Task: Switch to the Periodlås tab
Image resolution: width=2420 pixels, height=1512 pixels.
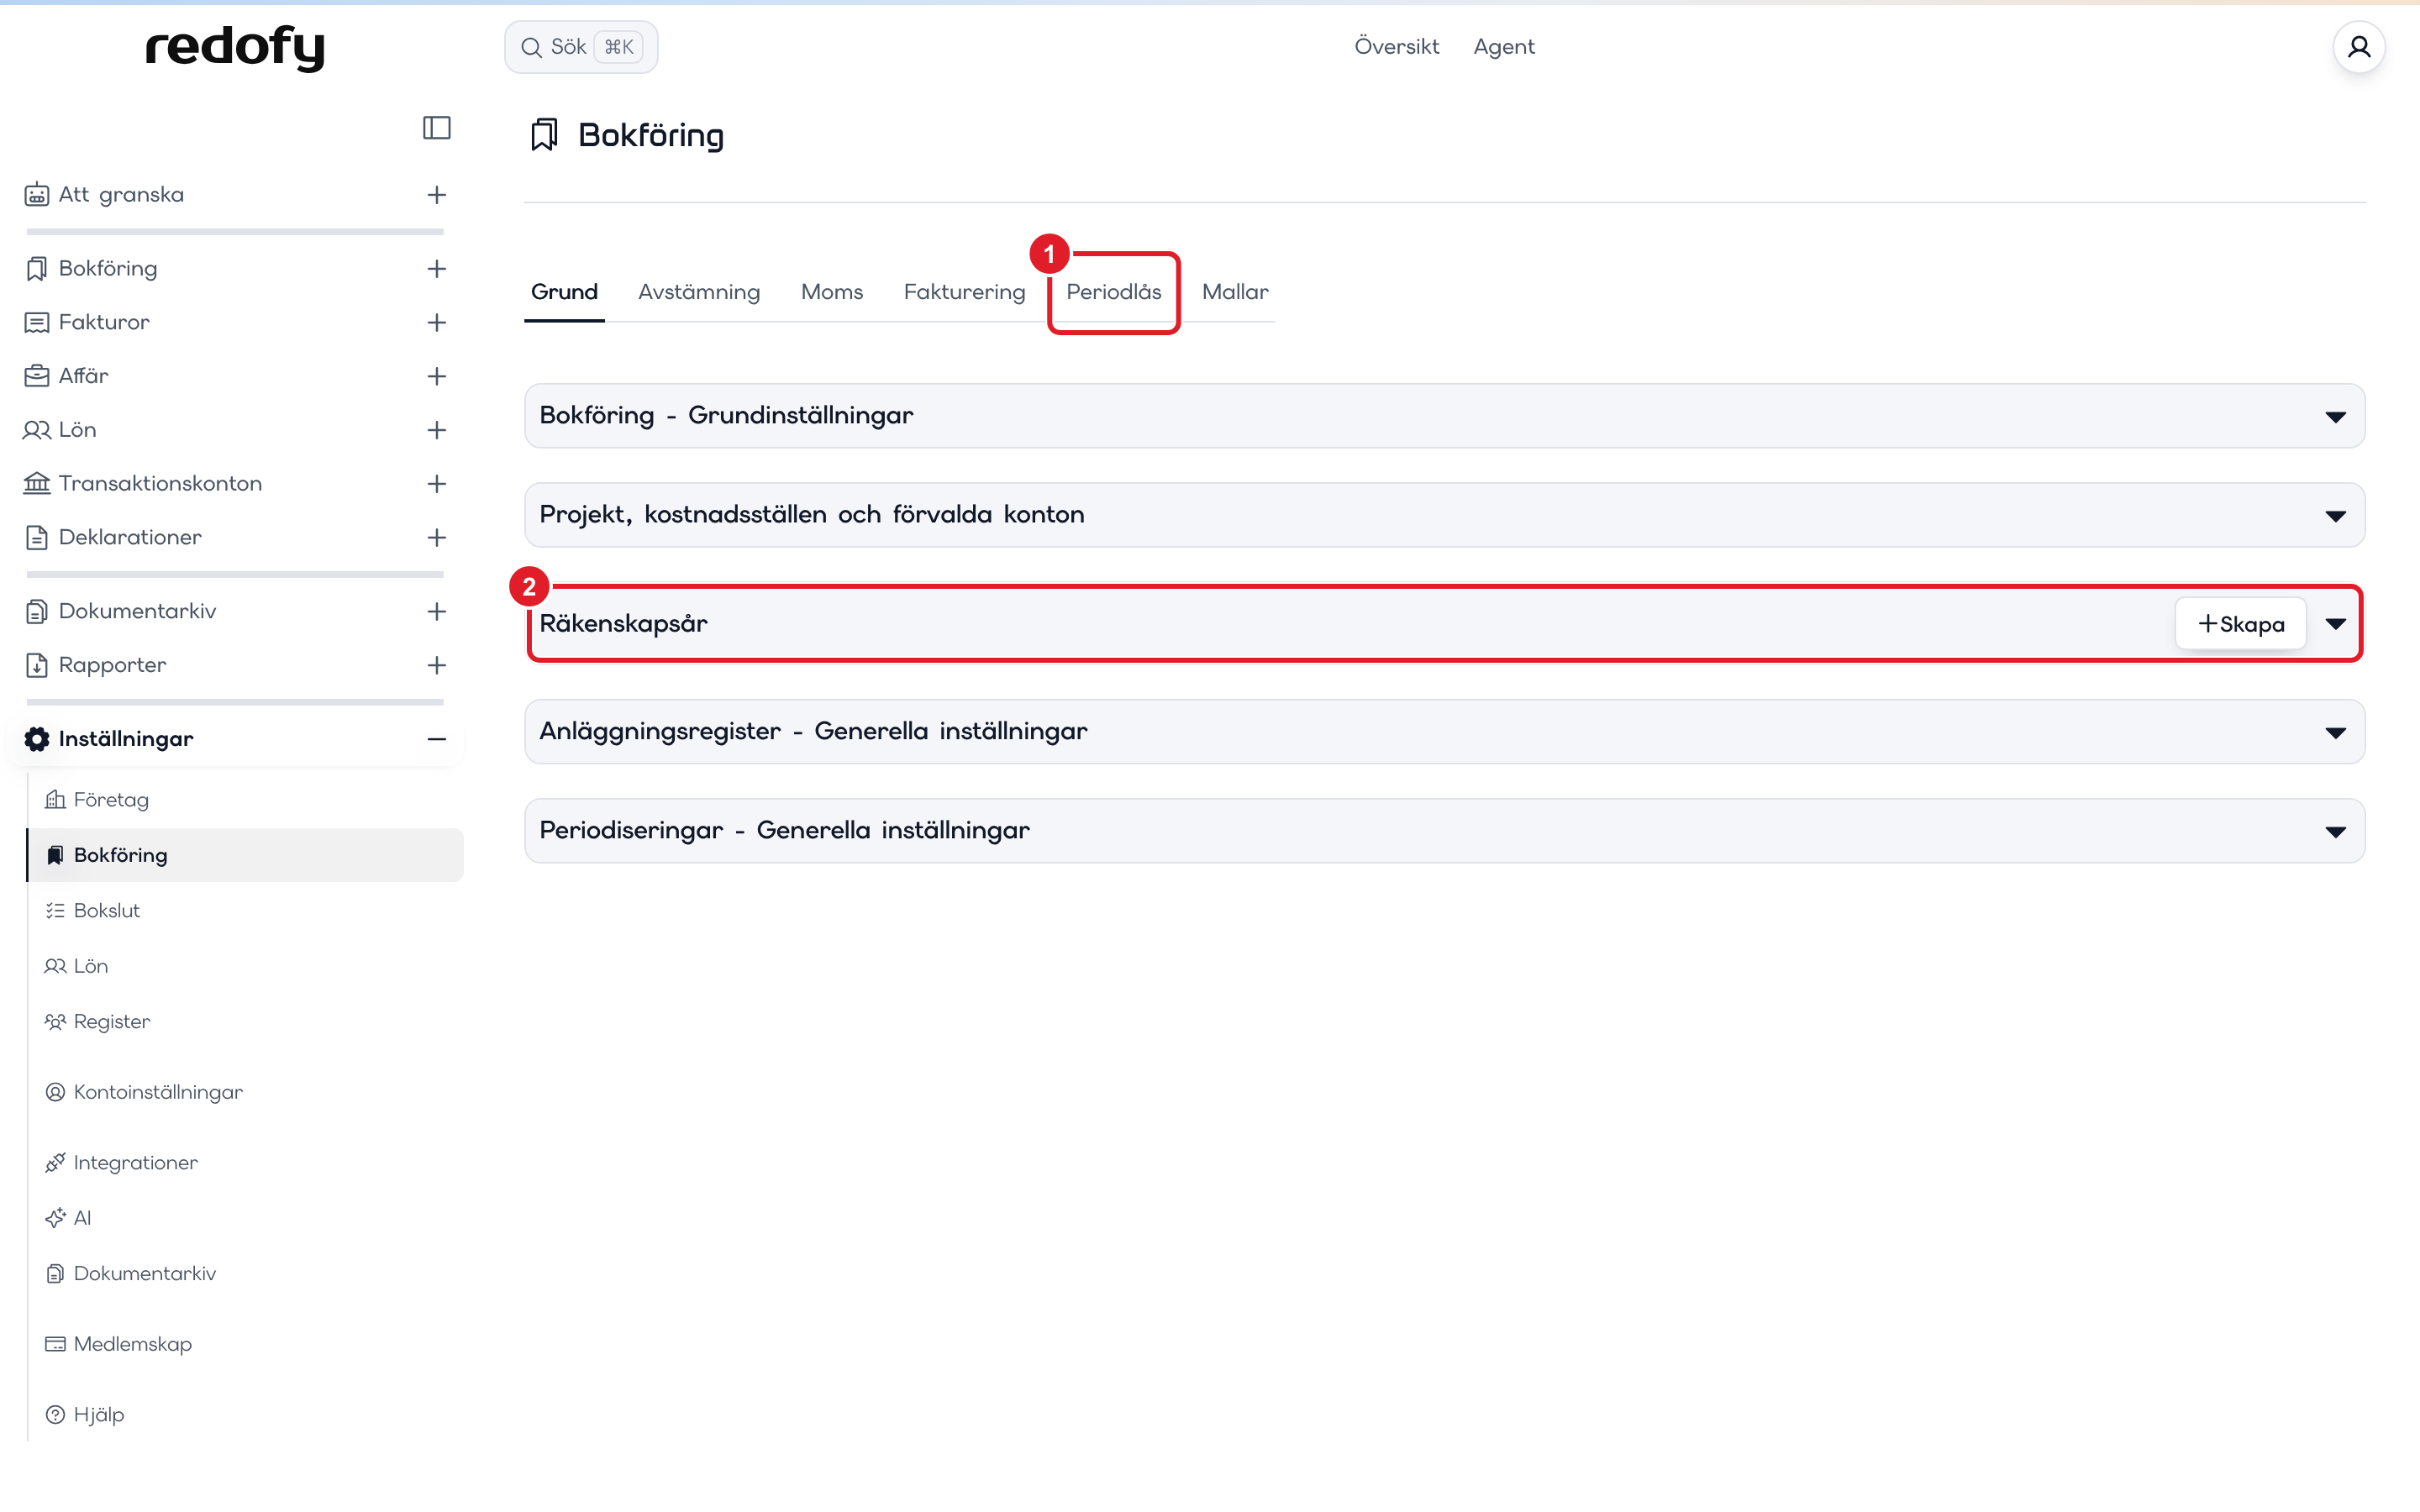Action: (1113, 292)
